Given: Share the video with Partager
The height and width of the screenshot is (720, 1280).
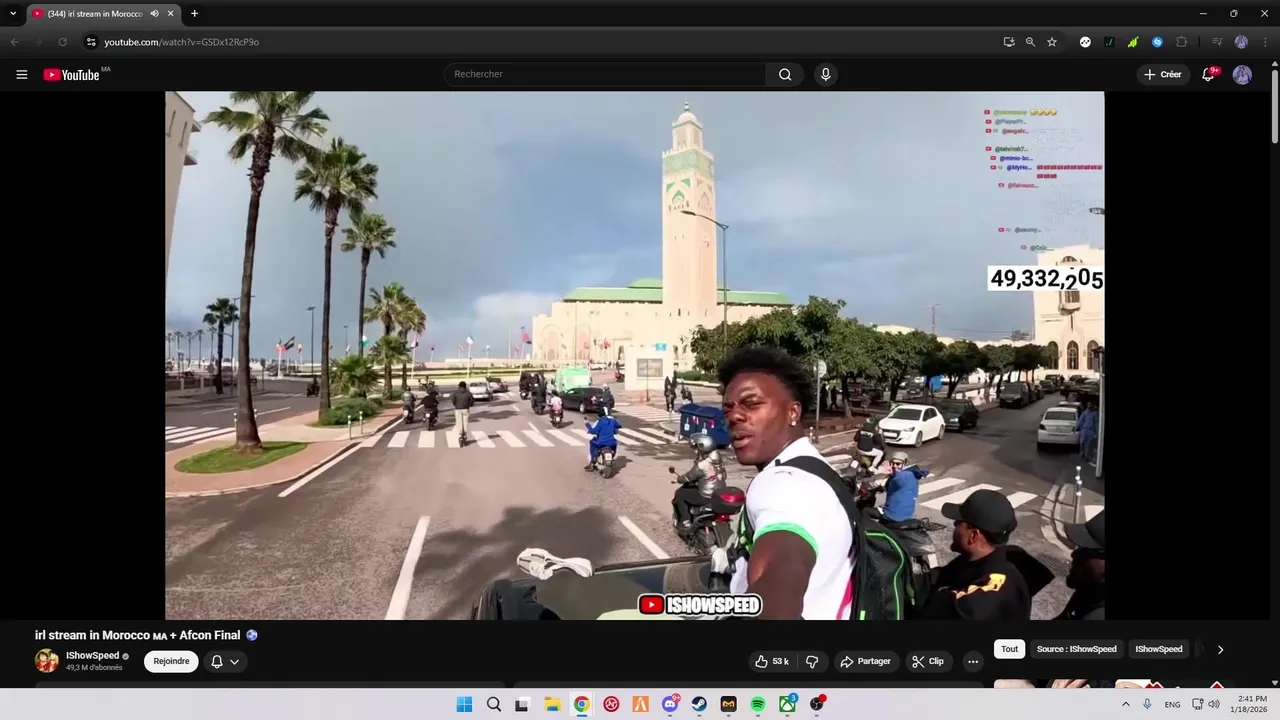Looking at the screenshot, I should 866,662.
